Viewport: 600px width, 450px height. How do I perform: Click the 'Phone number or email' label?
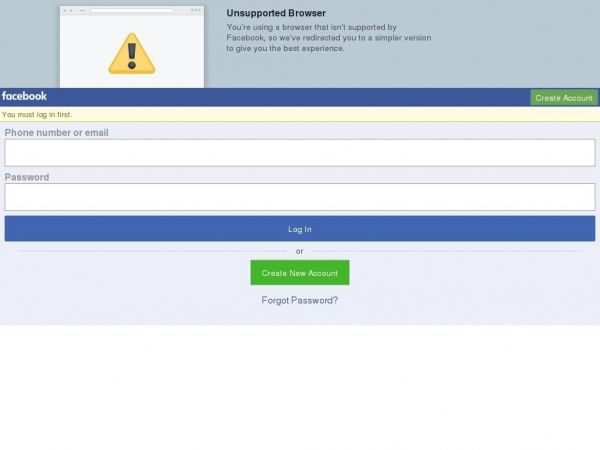[x=56, y=133]
